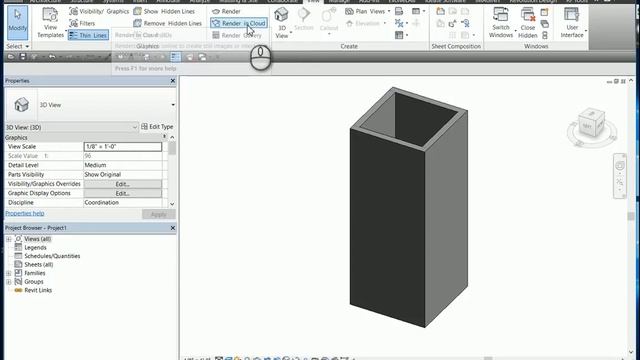Open the User Interface menu
The image size is (640, 360).
572,22
